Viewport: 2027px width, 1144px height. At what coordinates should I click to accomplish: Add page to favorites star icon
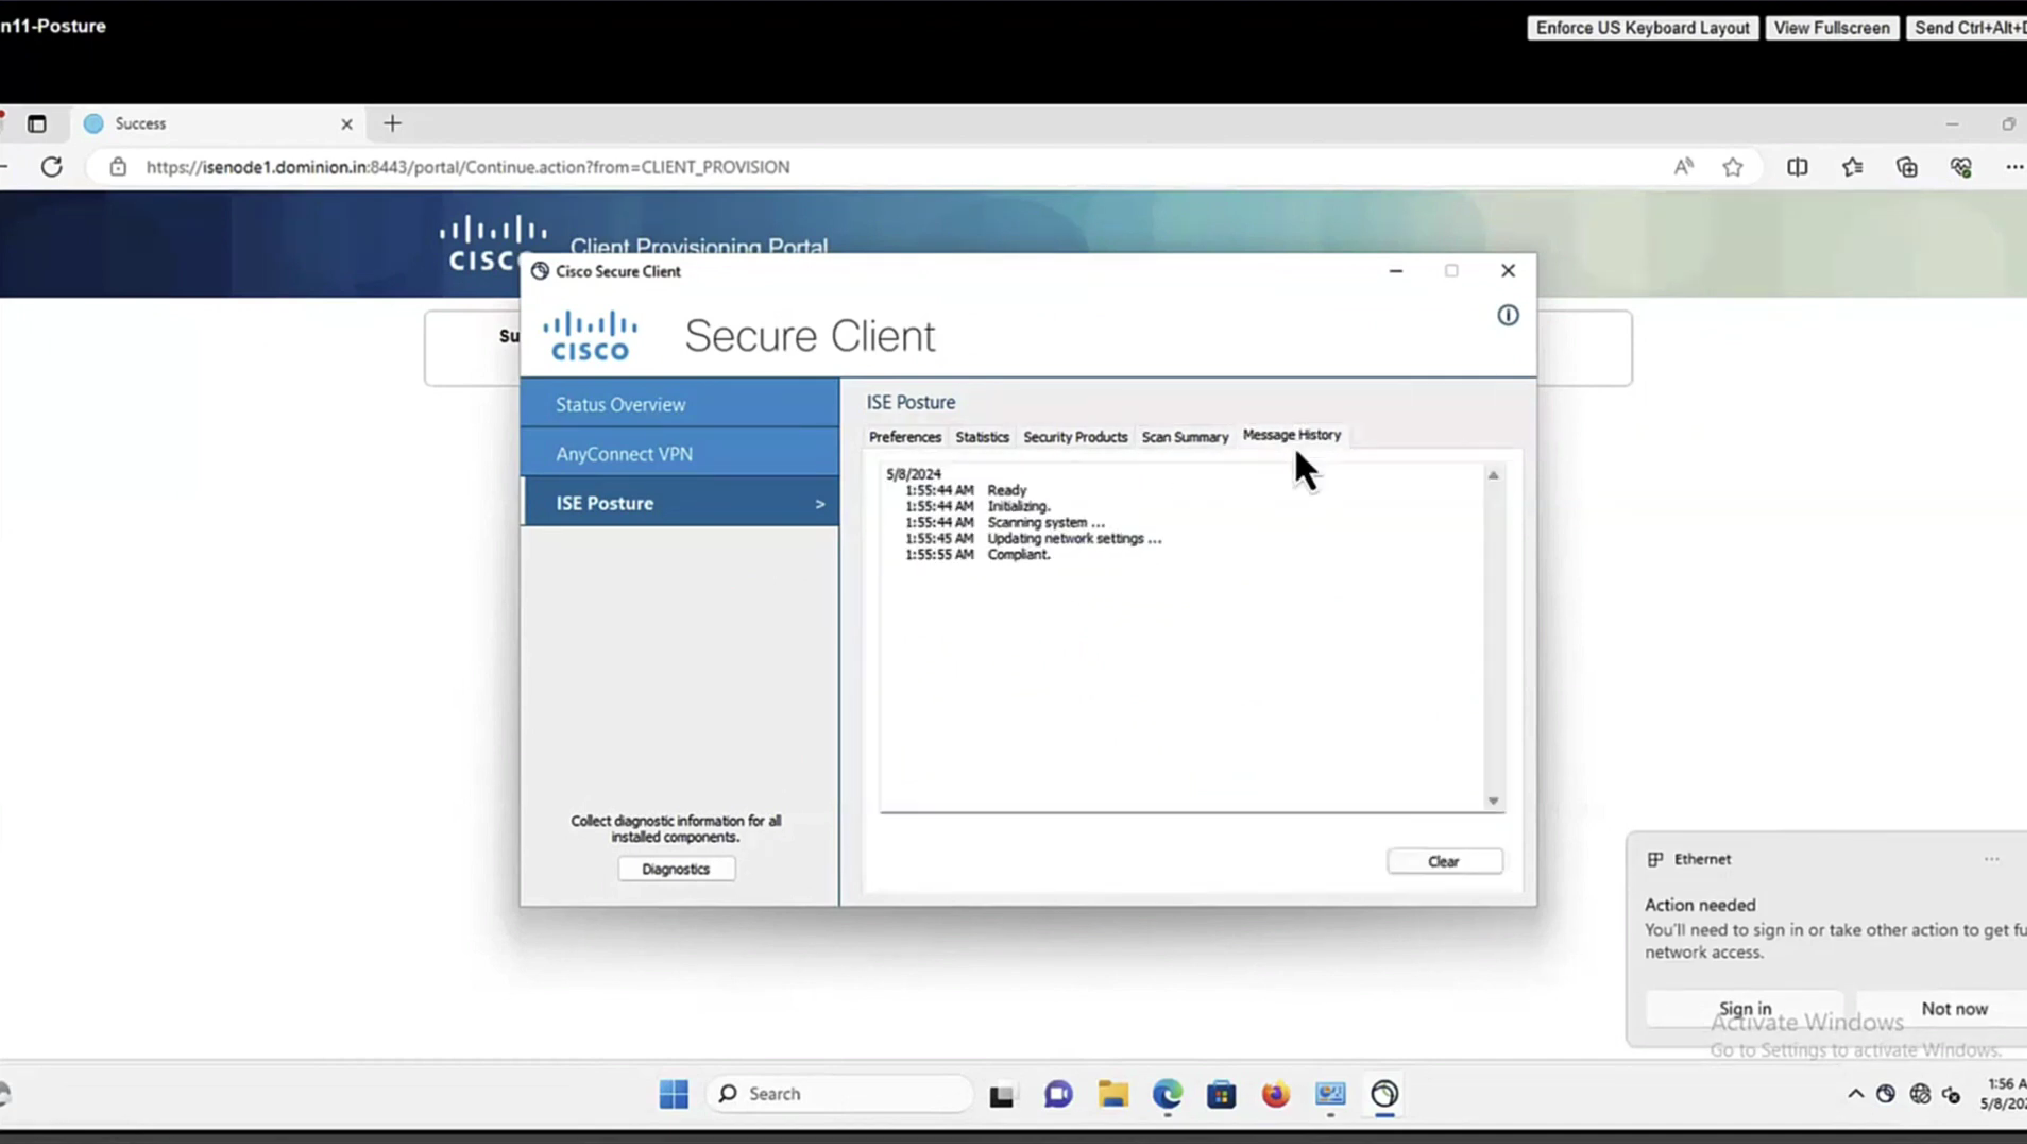1732,167
